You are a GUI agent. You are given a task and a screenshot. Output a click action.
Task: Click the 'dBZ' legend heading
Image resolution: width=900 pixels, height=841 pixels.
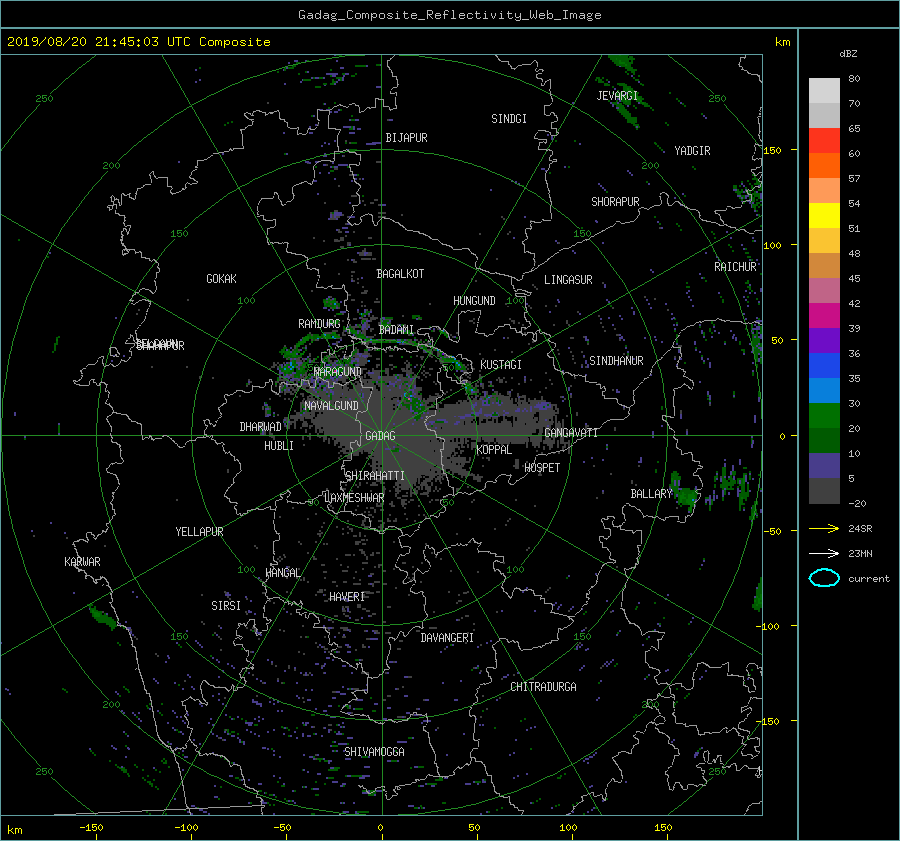click(x=848, y=54)
